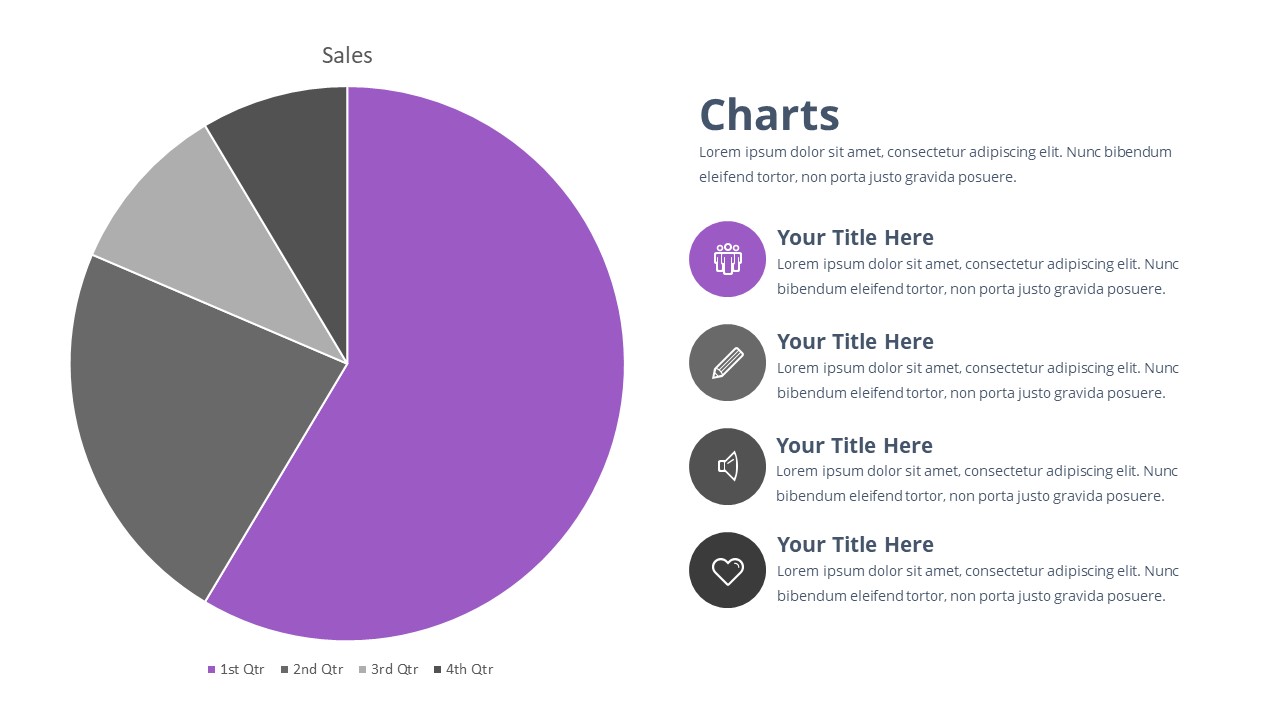
Task: Select the pencil icon circle
Action: tap(727, 362)
